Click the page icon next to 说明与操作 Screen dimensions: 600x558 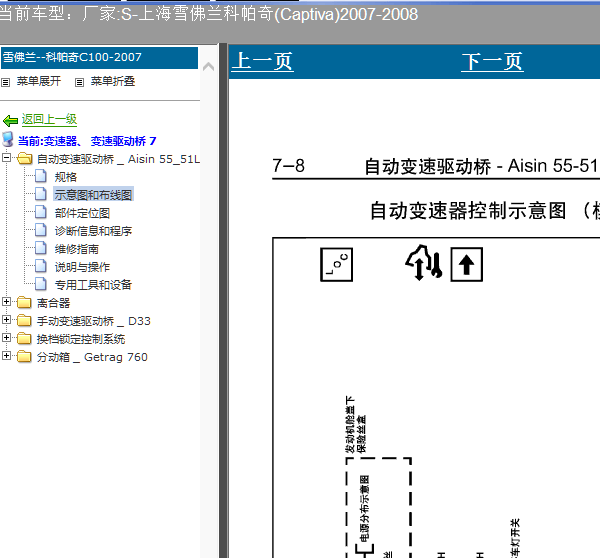(41, 266)
